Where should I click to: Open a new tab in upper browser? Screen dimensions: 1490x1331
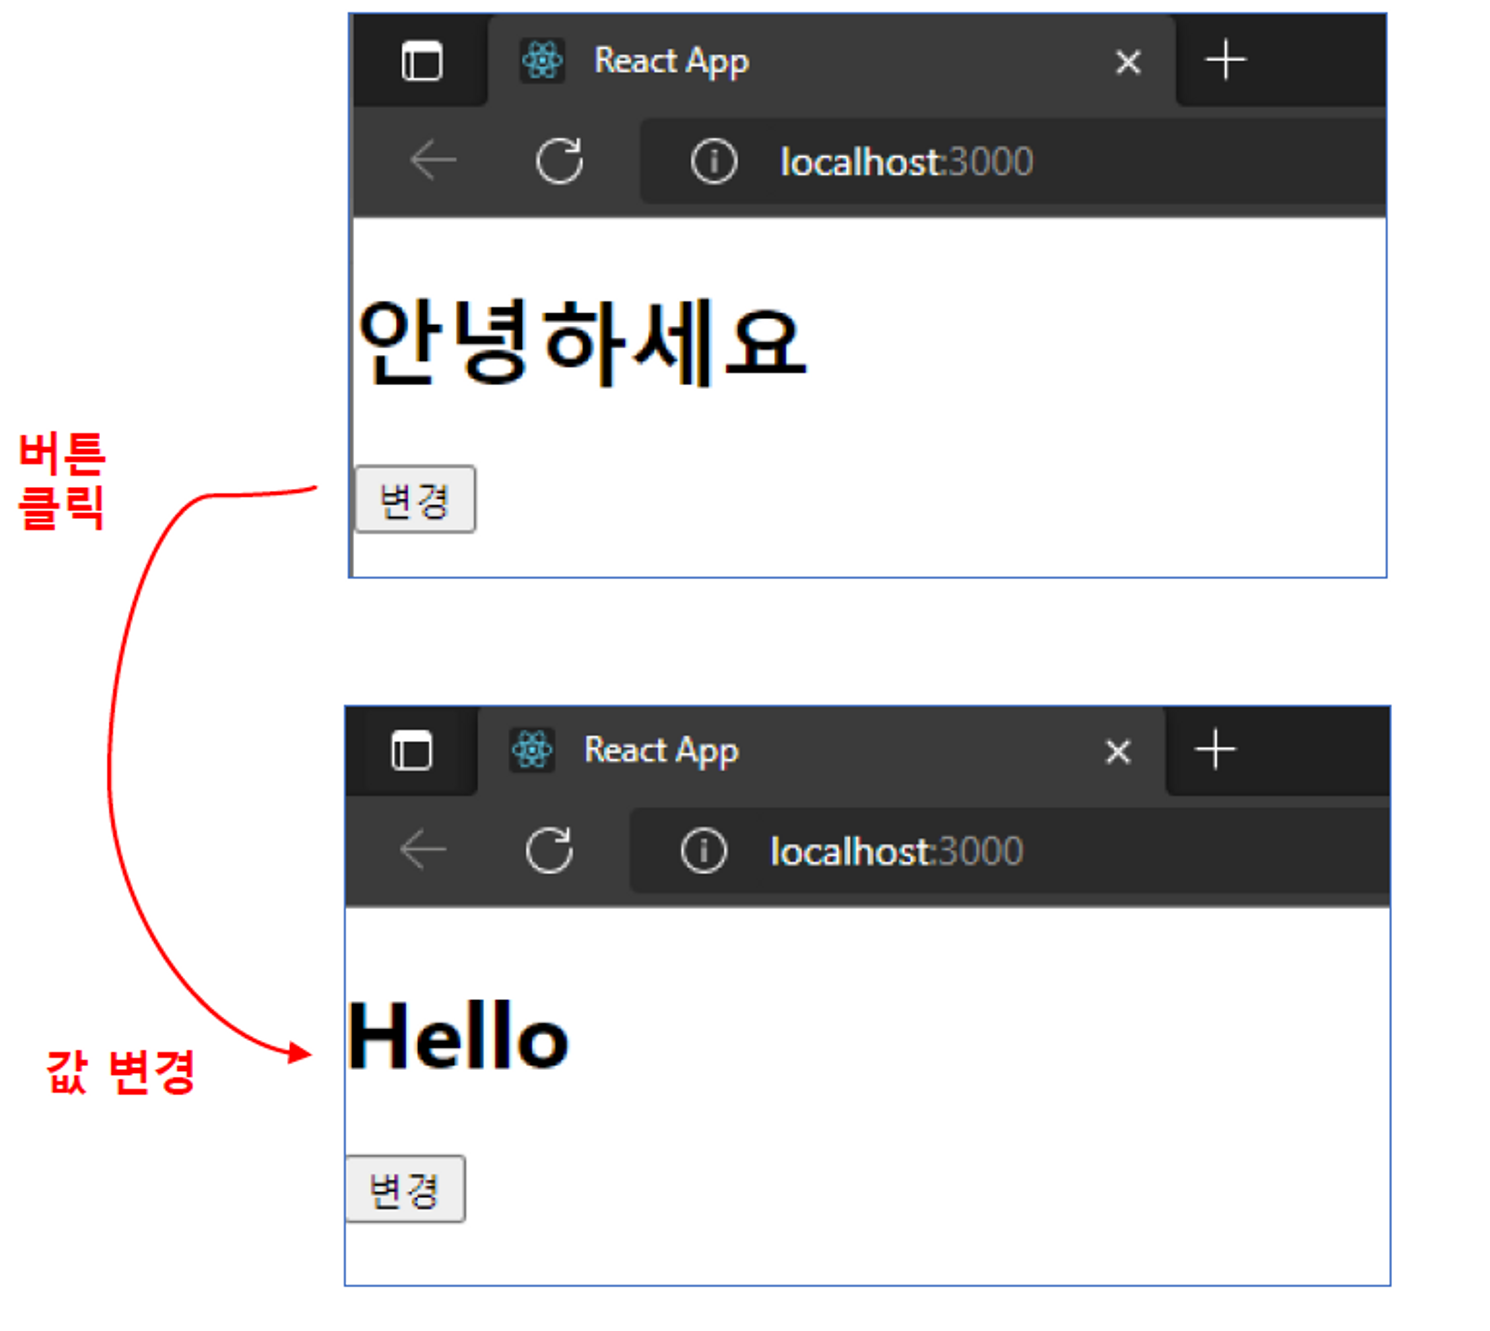1225,61
